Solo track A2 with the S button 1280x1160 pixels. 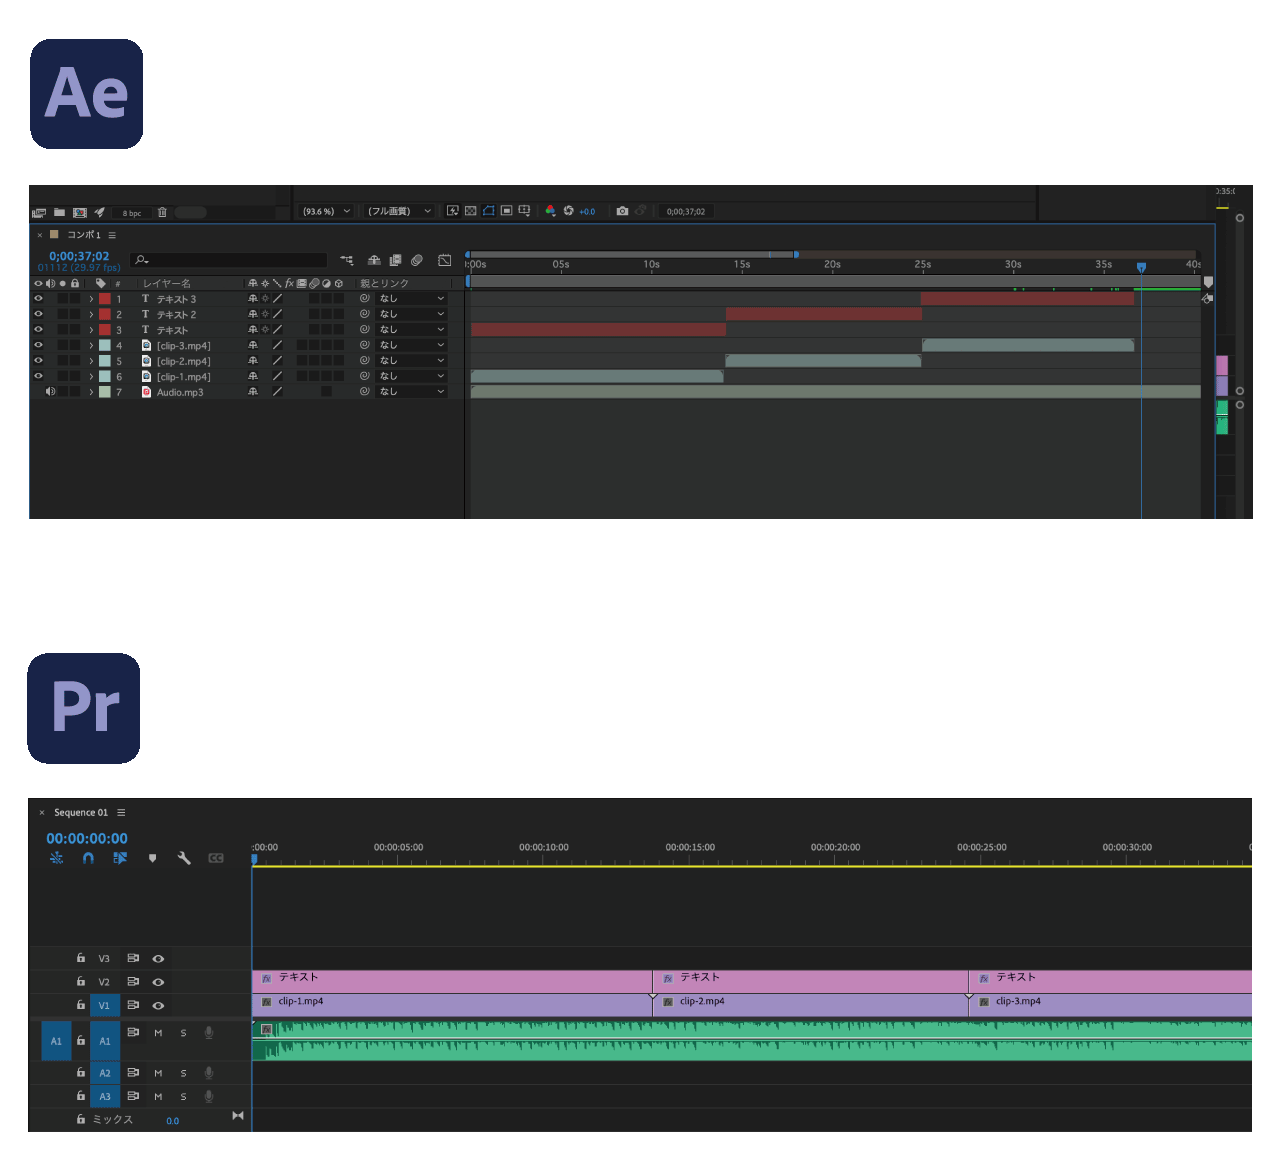183,1073
